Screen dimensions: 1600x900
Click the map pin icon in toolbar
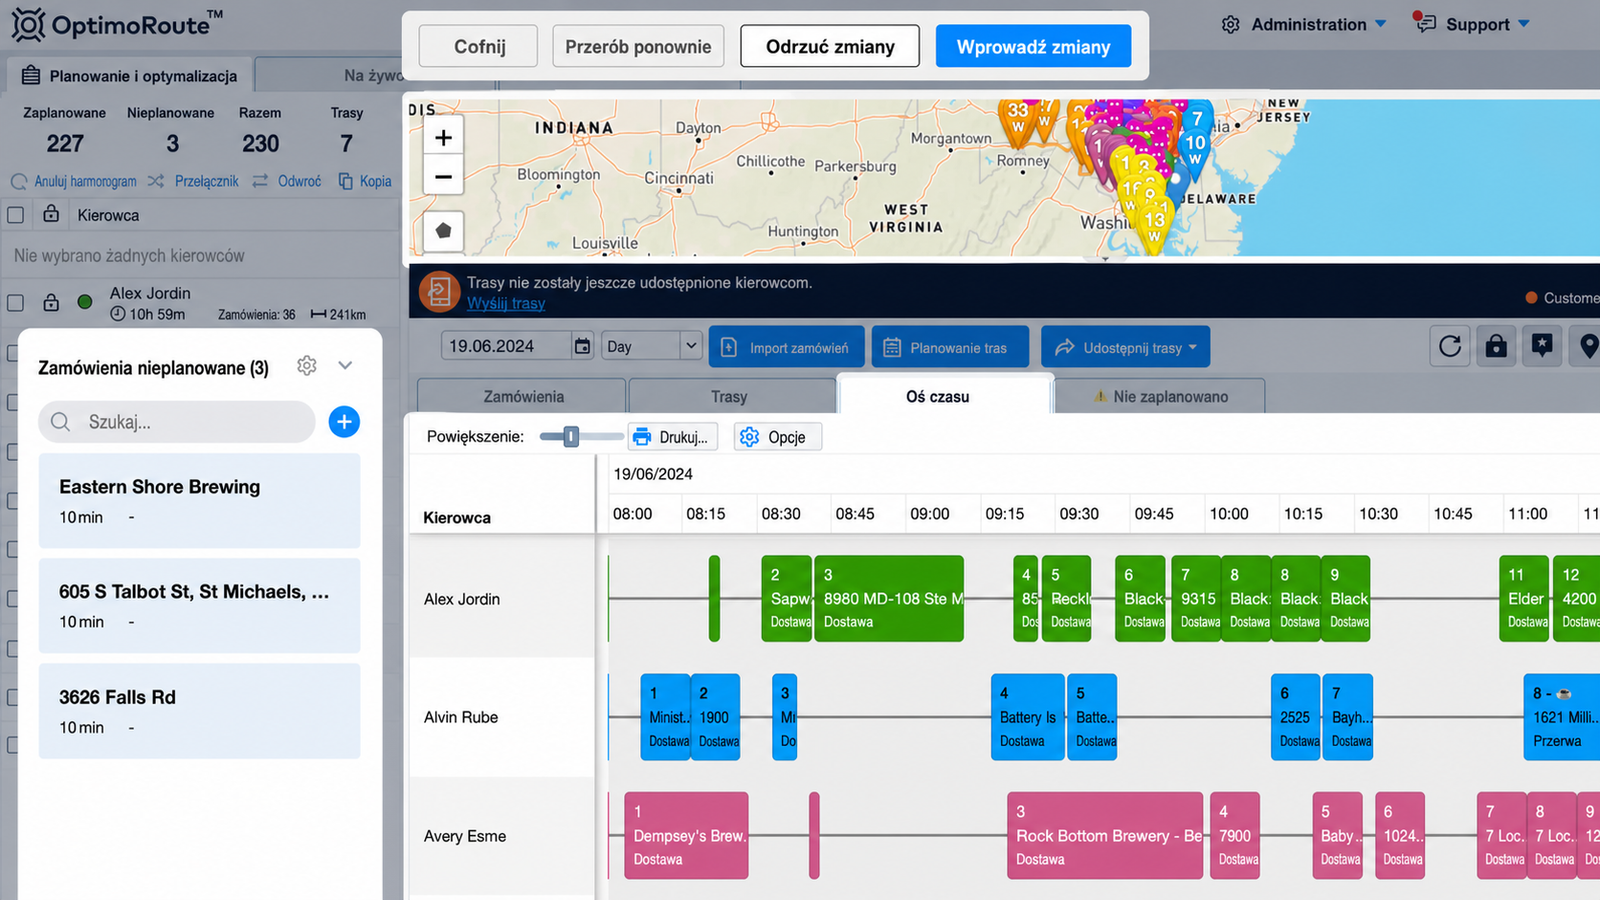pyautogui.click(x=1588, y=347)
